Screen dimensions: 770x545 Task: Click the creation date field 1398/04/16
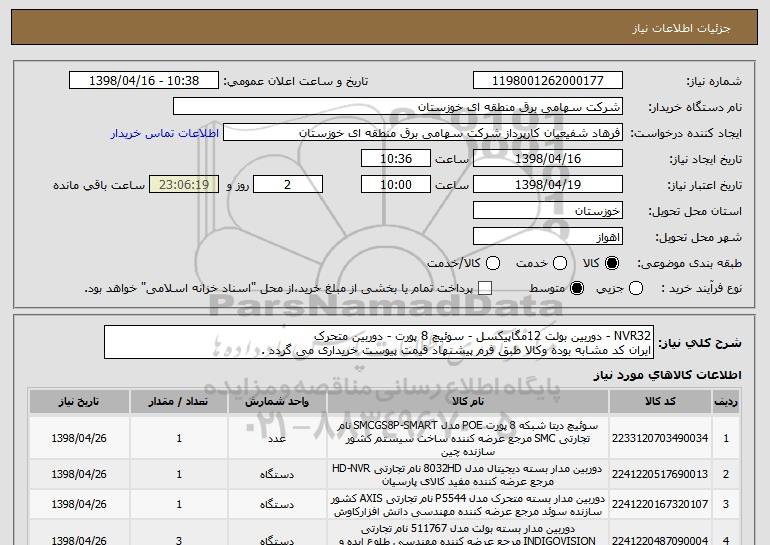coord(548,159)
